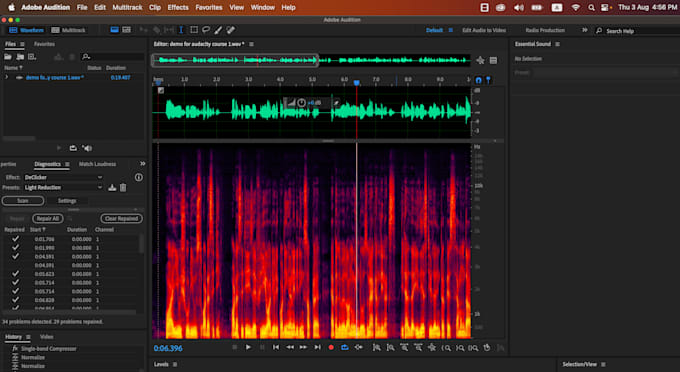
Task: Click the transport Stop button
Action: (x=235, y=347)
